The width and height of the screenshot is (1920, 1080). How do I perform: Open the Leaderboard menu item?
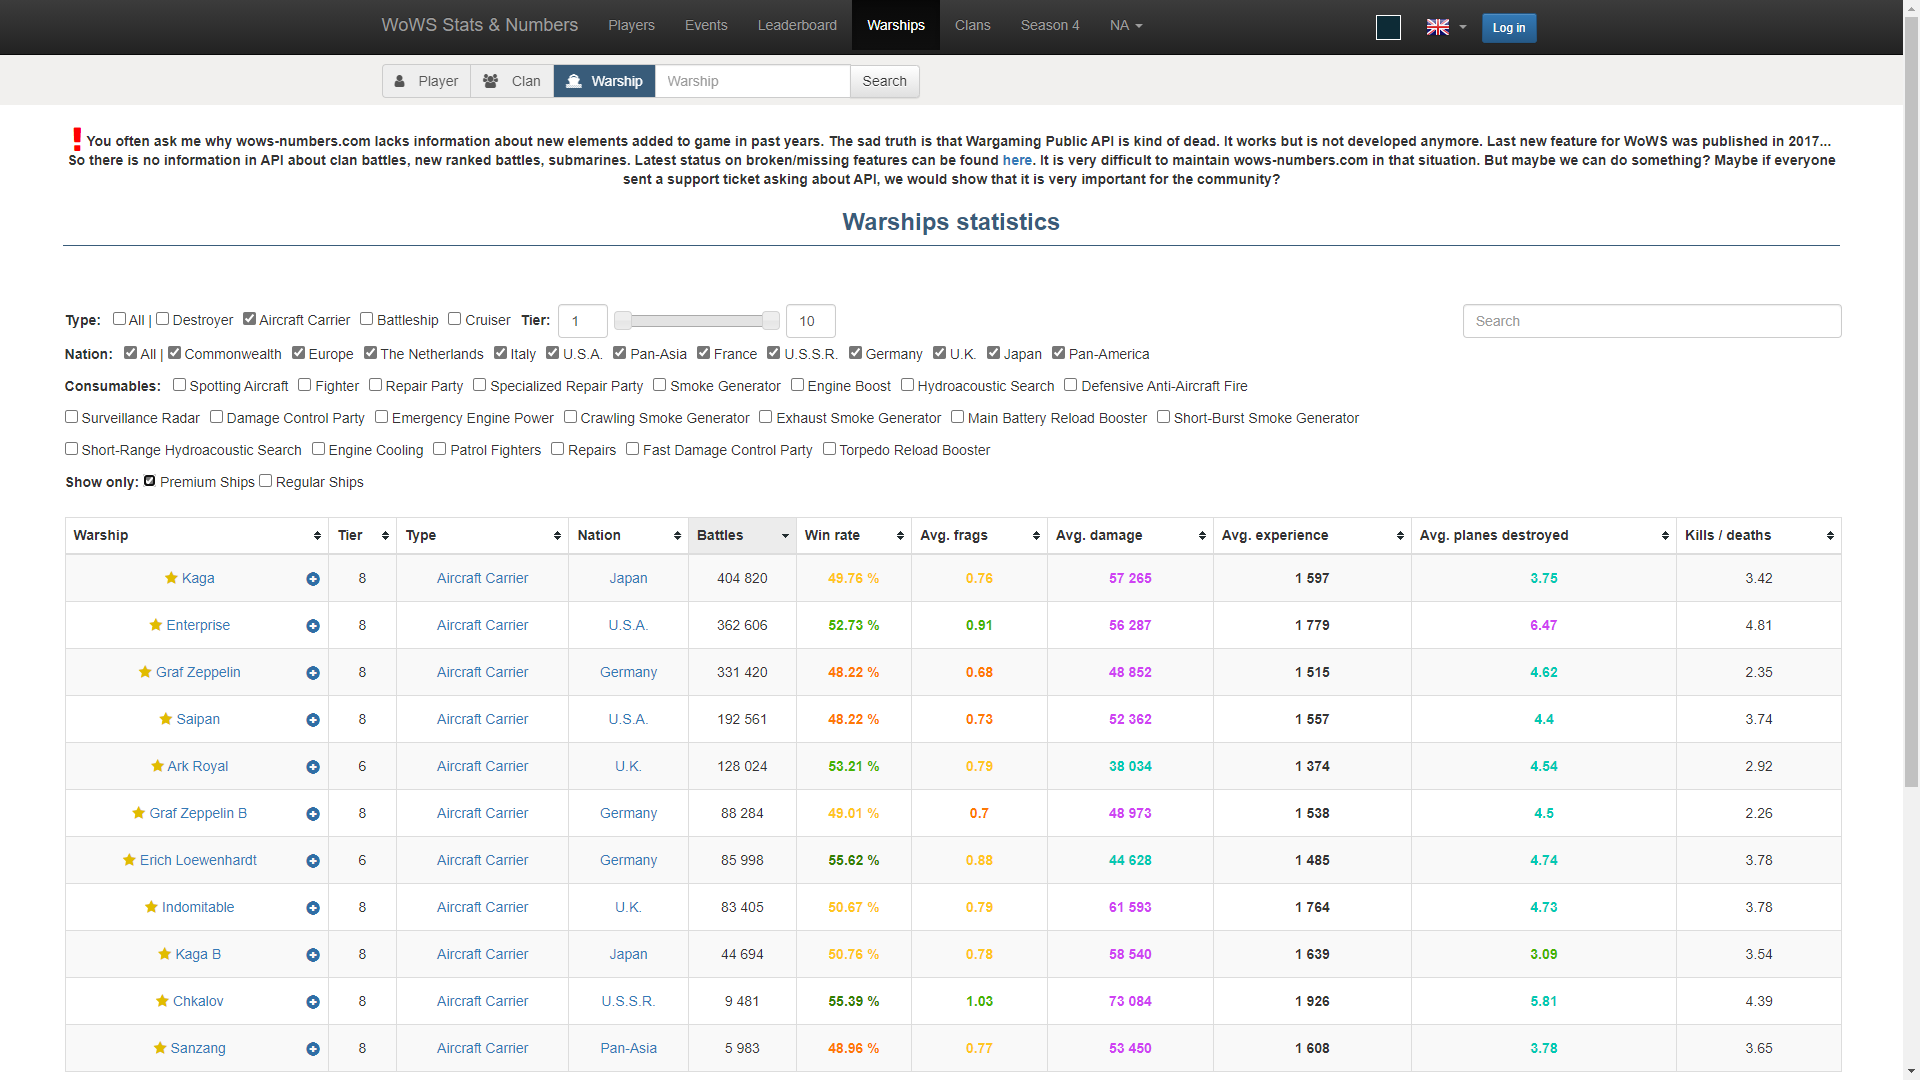(x=797, y=25)
